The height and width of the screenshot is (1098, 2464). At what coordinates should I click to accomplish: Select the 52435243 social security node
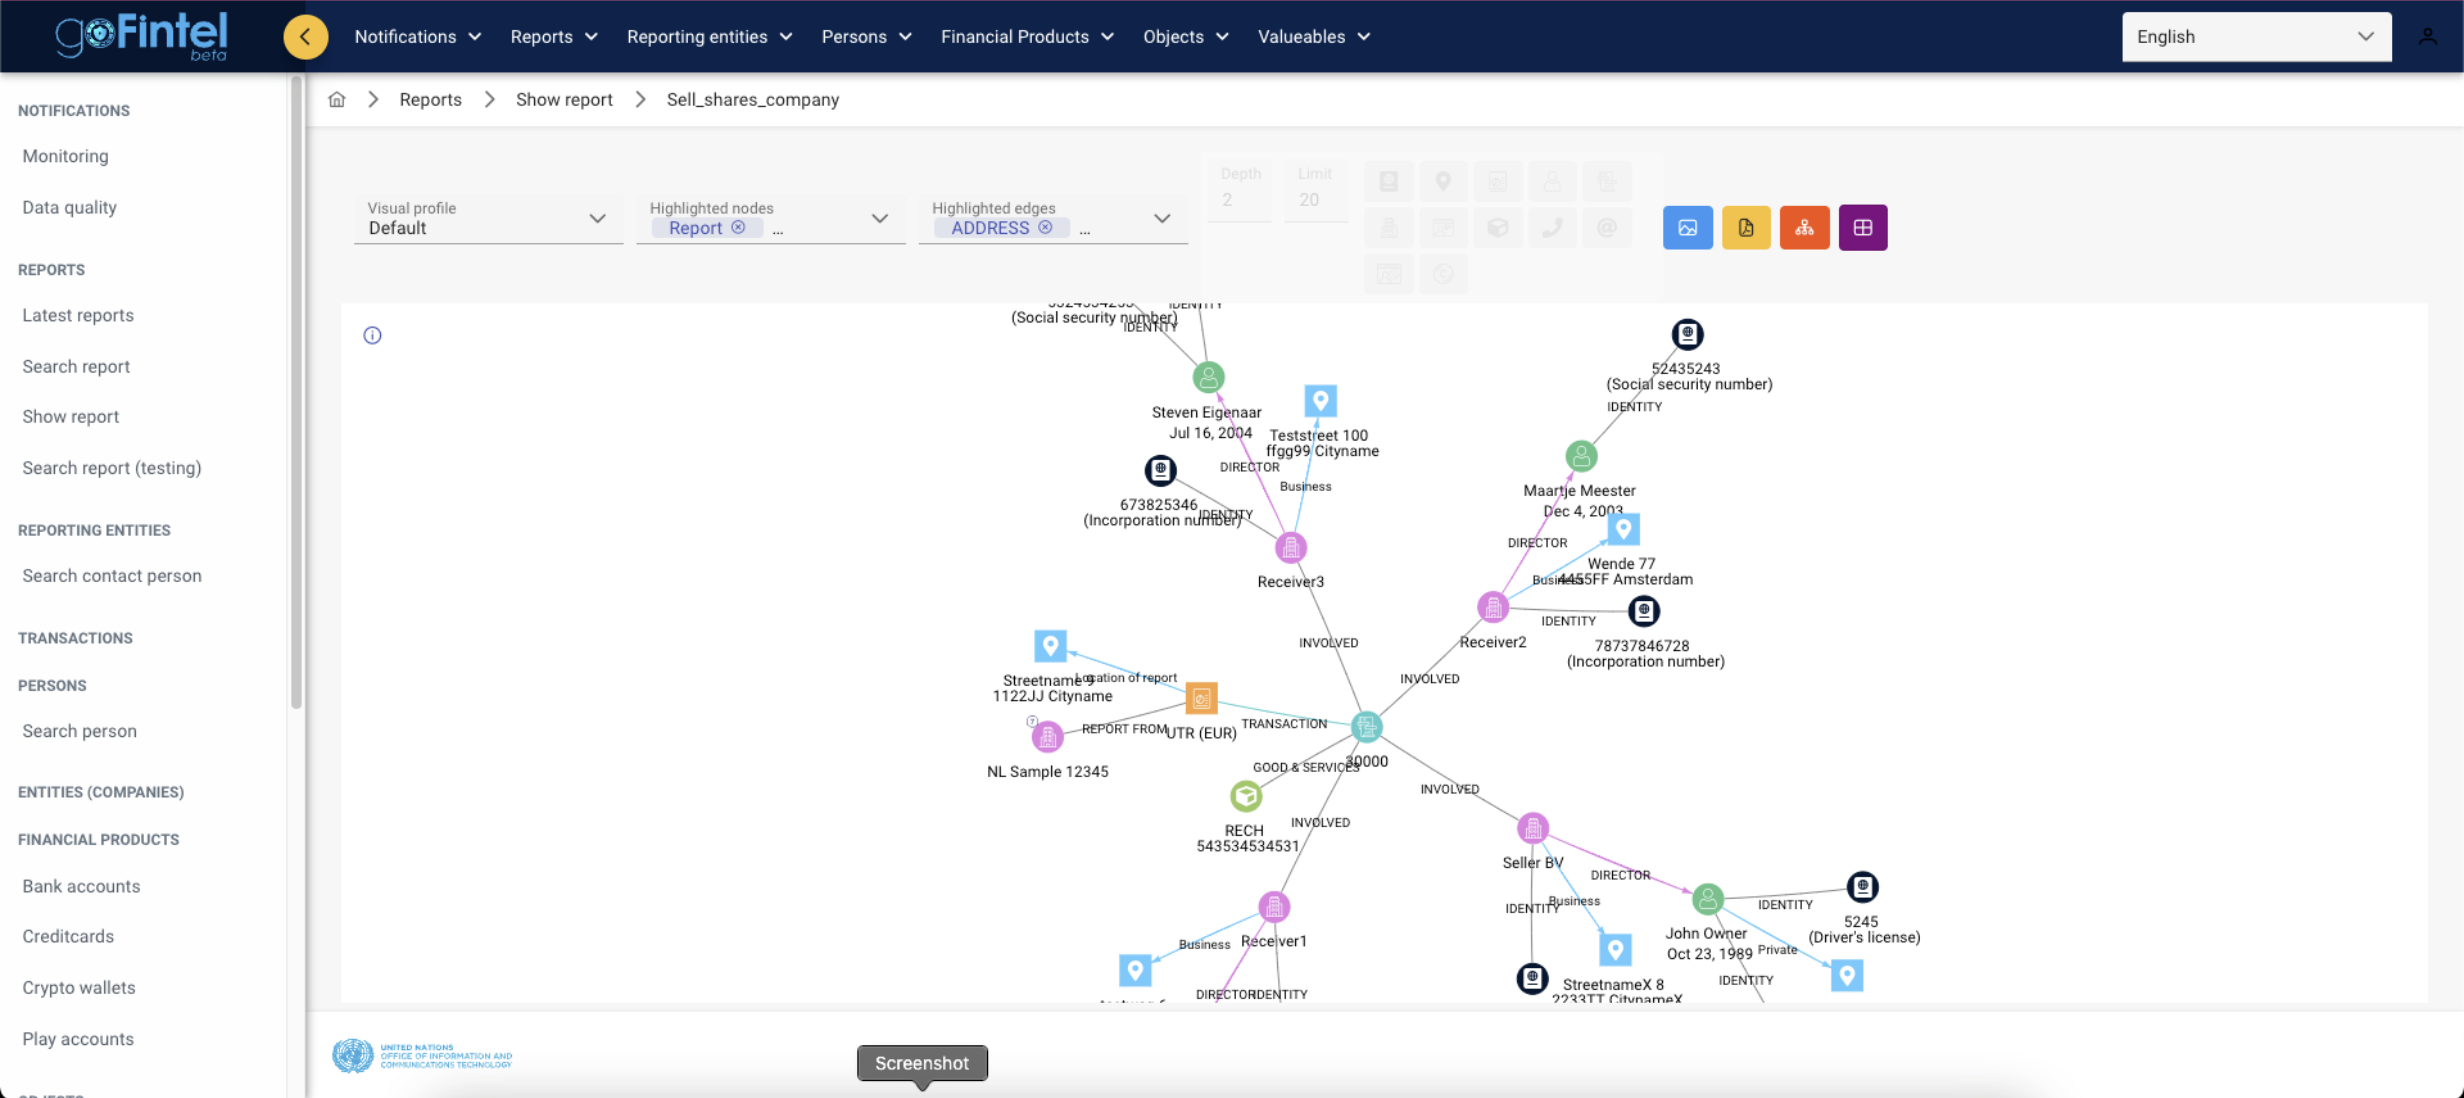pyautogui.click(x=1687, y=334)
